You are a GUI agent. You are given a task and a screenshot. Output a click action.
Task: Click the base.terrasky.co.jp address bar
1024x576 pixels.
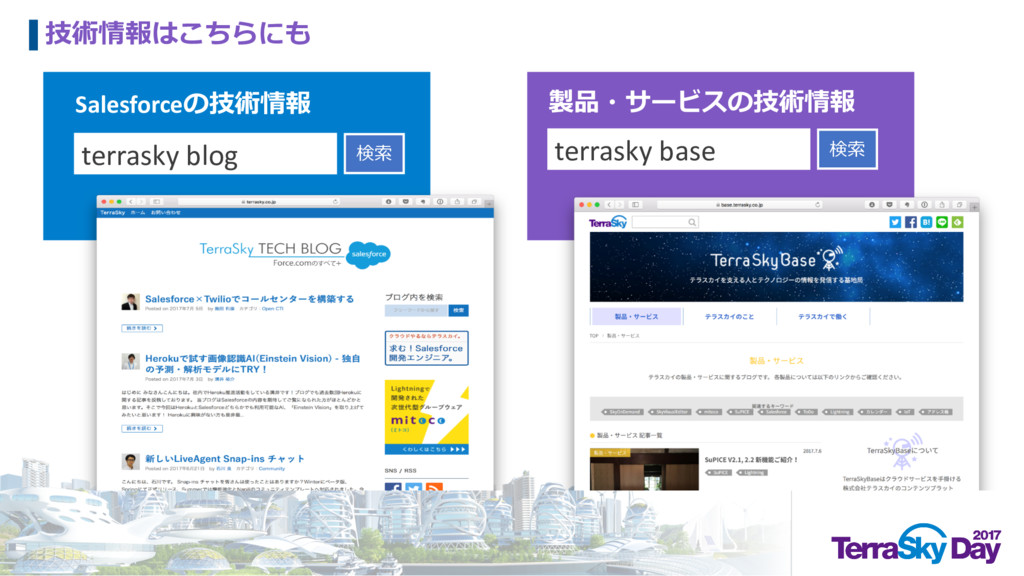click(x=740, y=204)
